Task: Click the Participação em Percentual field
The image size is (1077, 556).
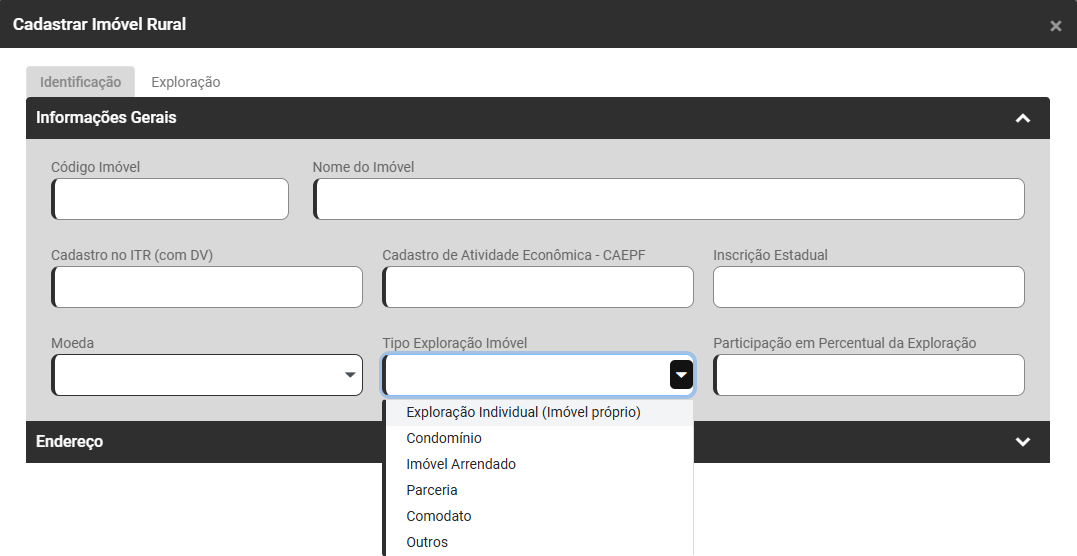Action: coord(868,375)
